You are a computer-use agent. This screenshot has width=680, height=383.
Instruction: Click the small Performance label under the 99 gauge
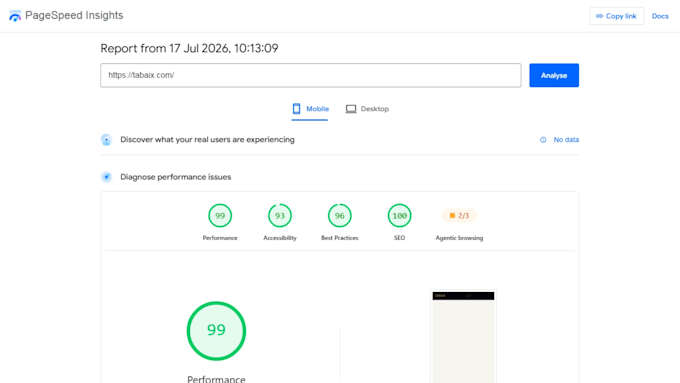(220, 238)
